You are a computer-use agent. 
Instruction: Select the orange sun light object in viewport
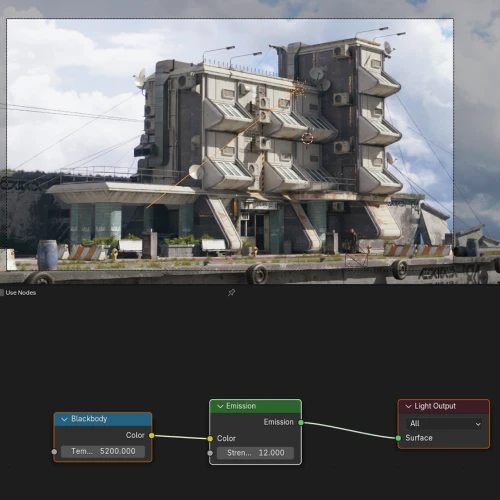coord(300,89)
